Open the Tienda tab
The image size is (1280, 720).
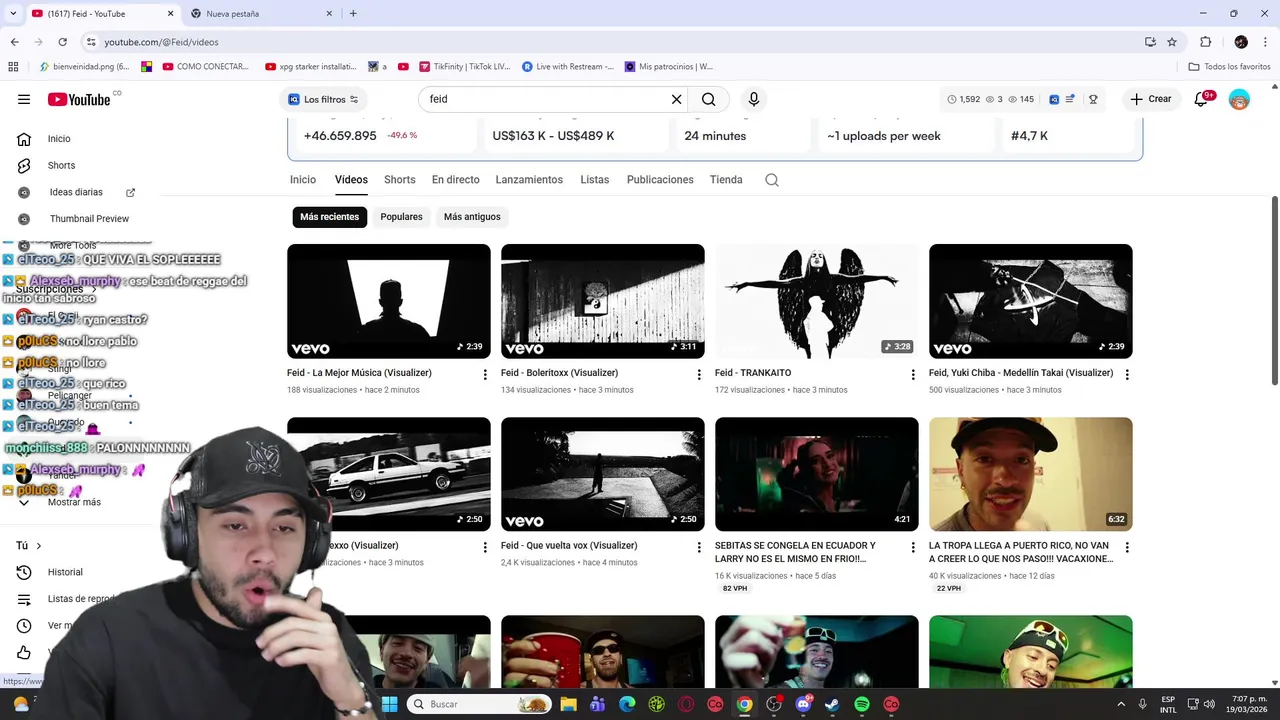point(726,180)
